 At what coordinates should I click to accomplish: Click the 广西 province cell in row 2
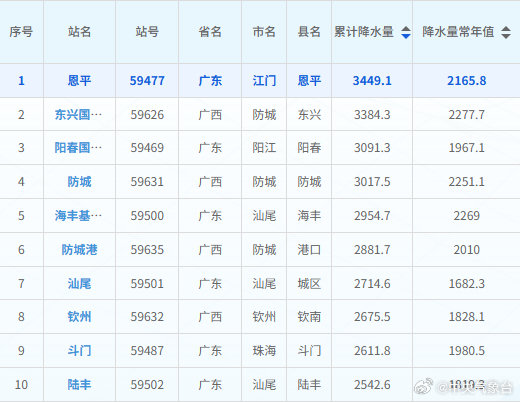210,115
